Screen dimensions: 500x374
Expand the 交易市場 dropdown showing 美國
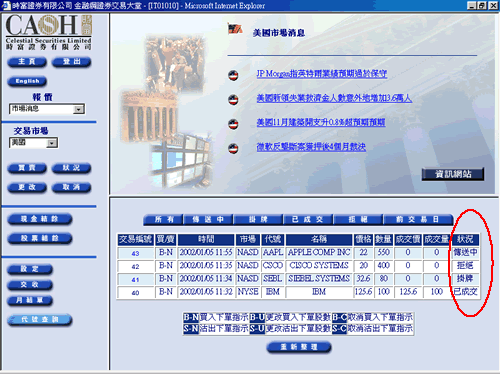tap(52, 143)
